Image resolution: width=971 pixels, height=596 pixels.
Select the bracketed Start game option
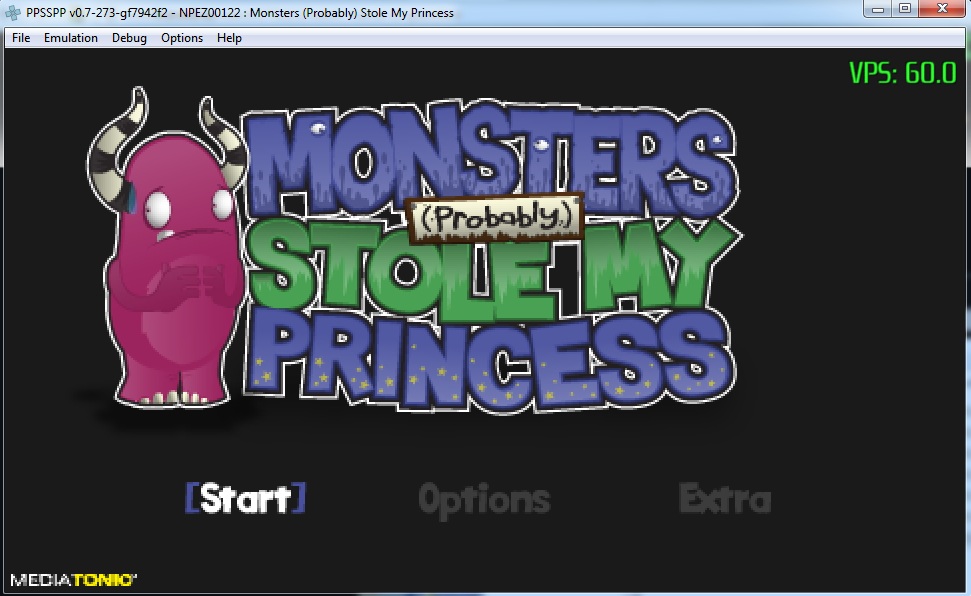pos(245,498)
